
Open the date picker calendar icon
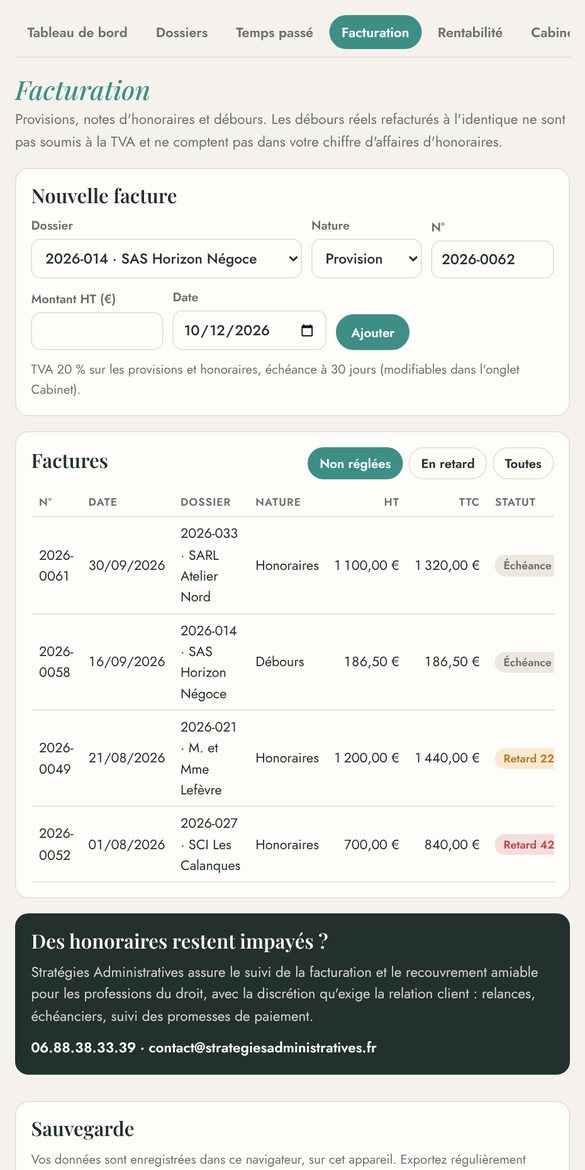pos(307,331)
